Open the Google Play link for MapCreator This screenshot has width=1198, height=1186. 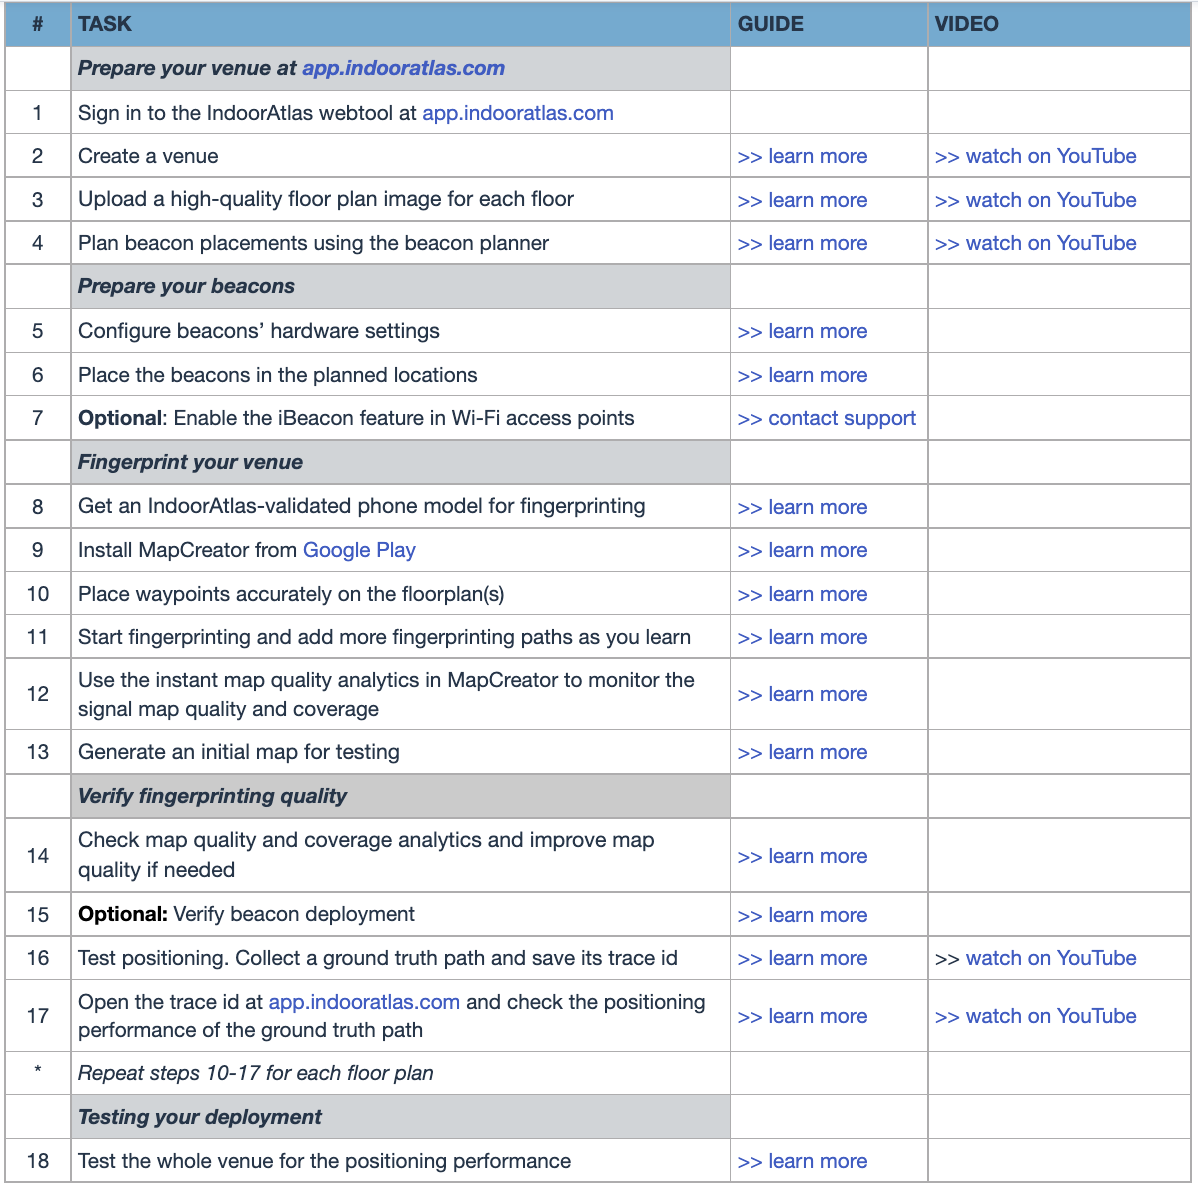(359, 550)
